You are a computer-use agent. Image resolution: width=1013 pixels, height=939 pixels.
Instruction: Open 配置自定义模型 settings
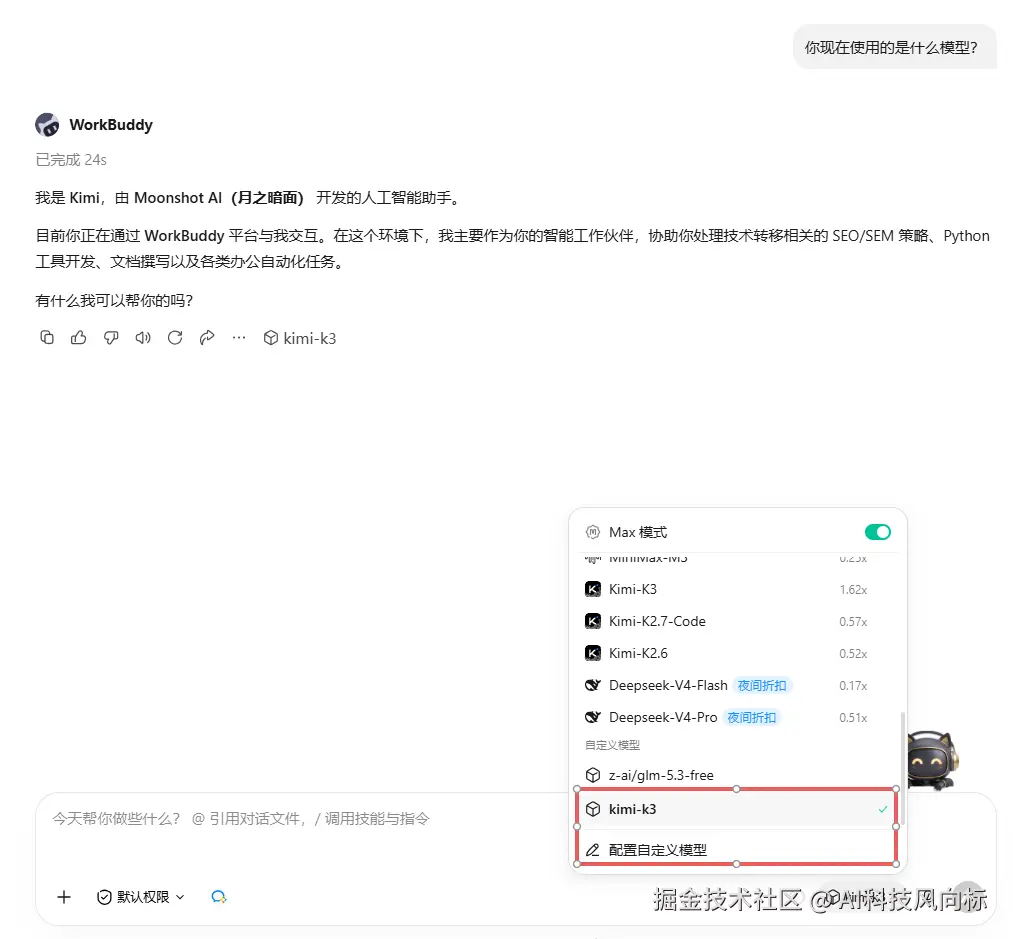(x=736, y=850)
